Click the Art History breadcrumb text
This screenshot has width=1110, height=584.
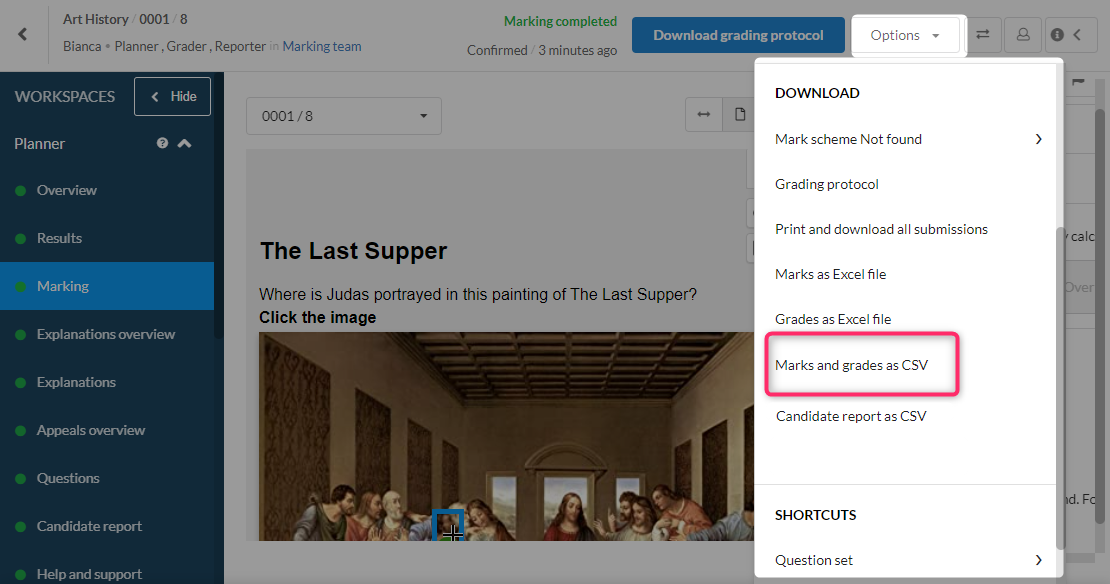pos(96,19)
